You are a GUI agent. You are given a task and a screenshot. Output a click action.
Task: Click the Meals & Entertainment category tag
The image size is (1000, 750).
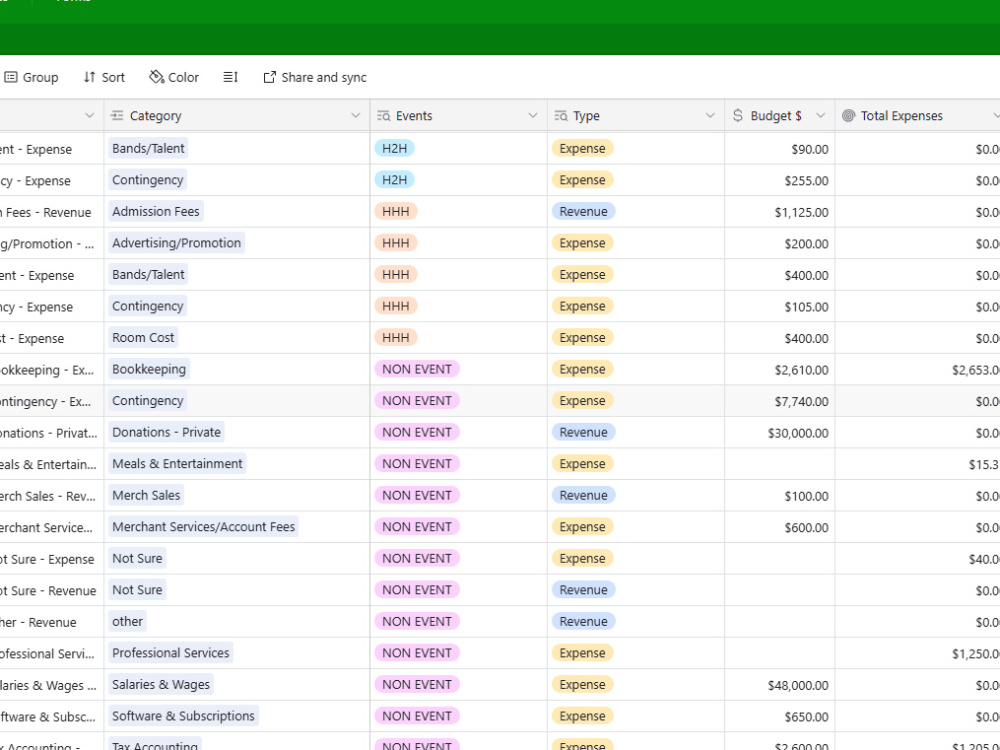[x=177, y=464]
